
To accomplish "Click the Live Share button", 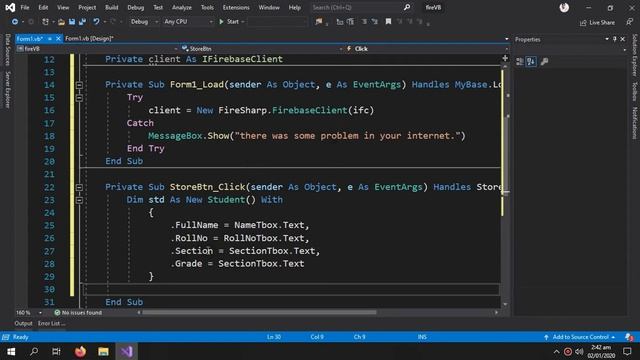I will pos(597,22).
